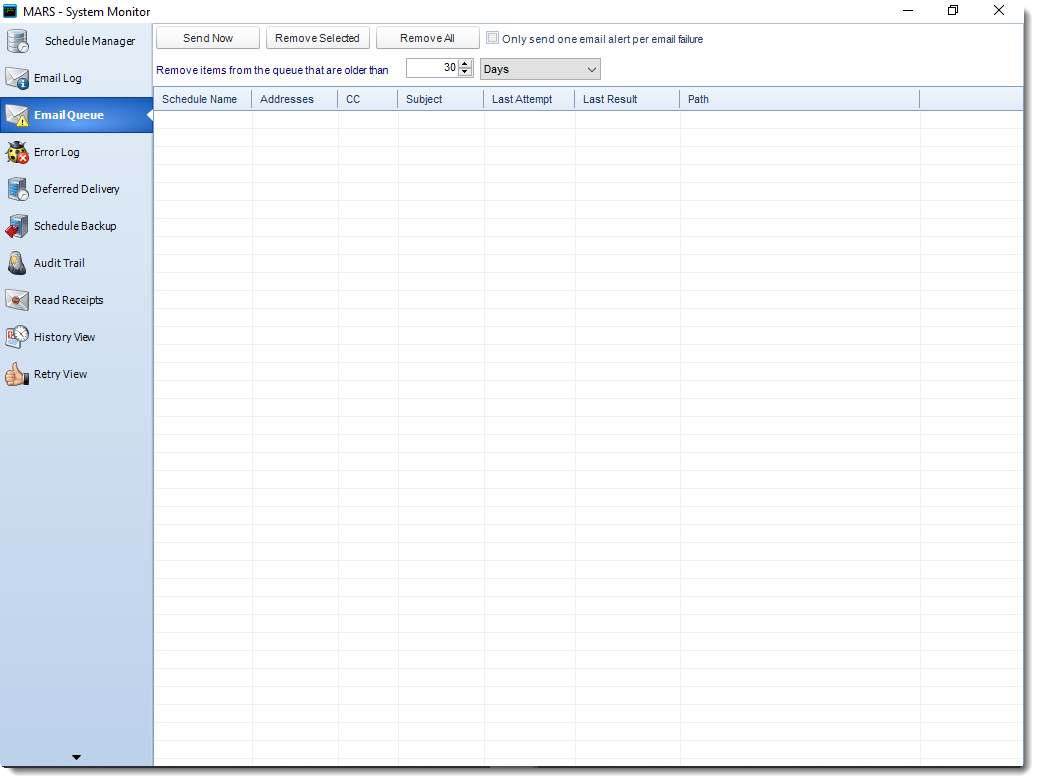Screen dimensions: 1039x783
Task: Select the Email Queue label
Action: (x=69, y=115)
